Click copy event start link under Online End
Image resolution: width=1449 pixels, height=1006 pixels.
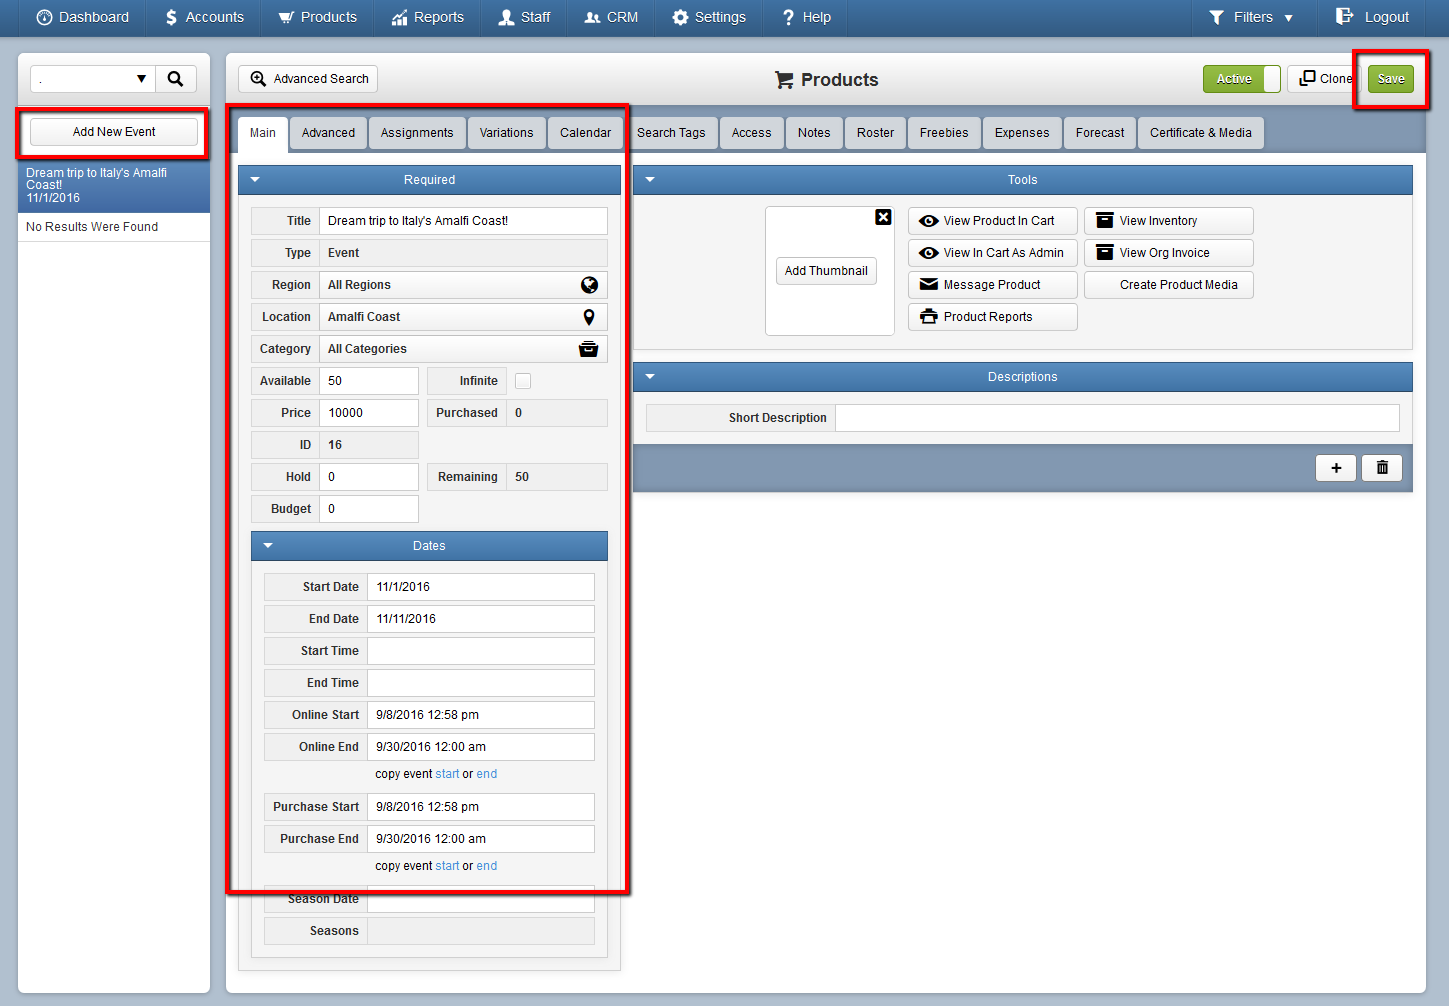click(x=447, y=774)
